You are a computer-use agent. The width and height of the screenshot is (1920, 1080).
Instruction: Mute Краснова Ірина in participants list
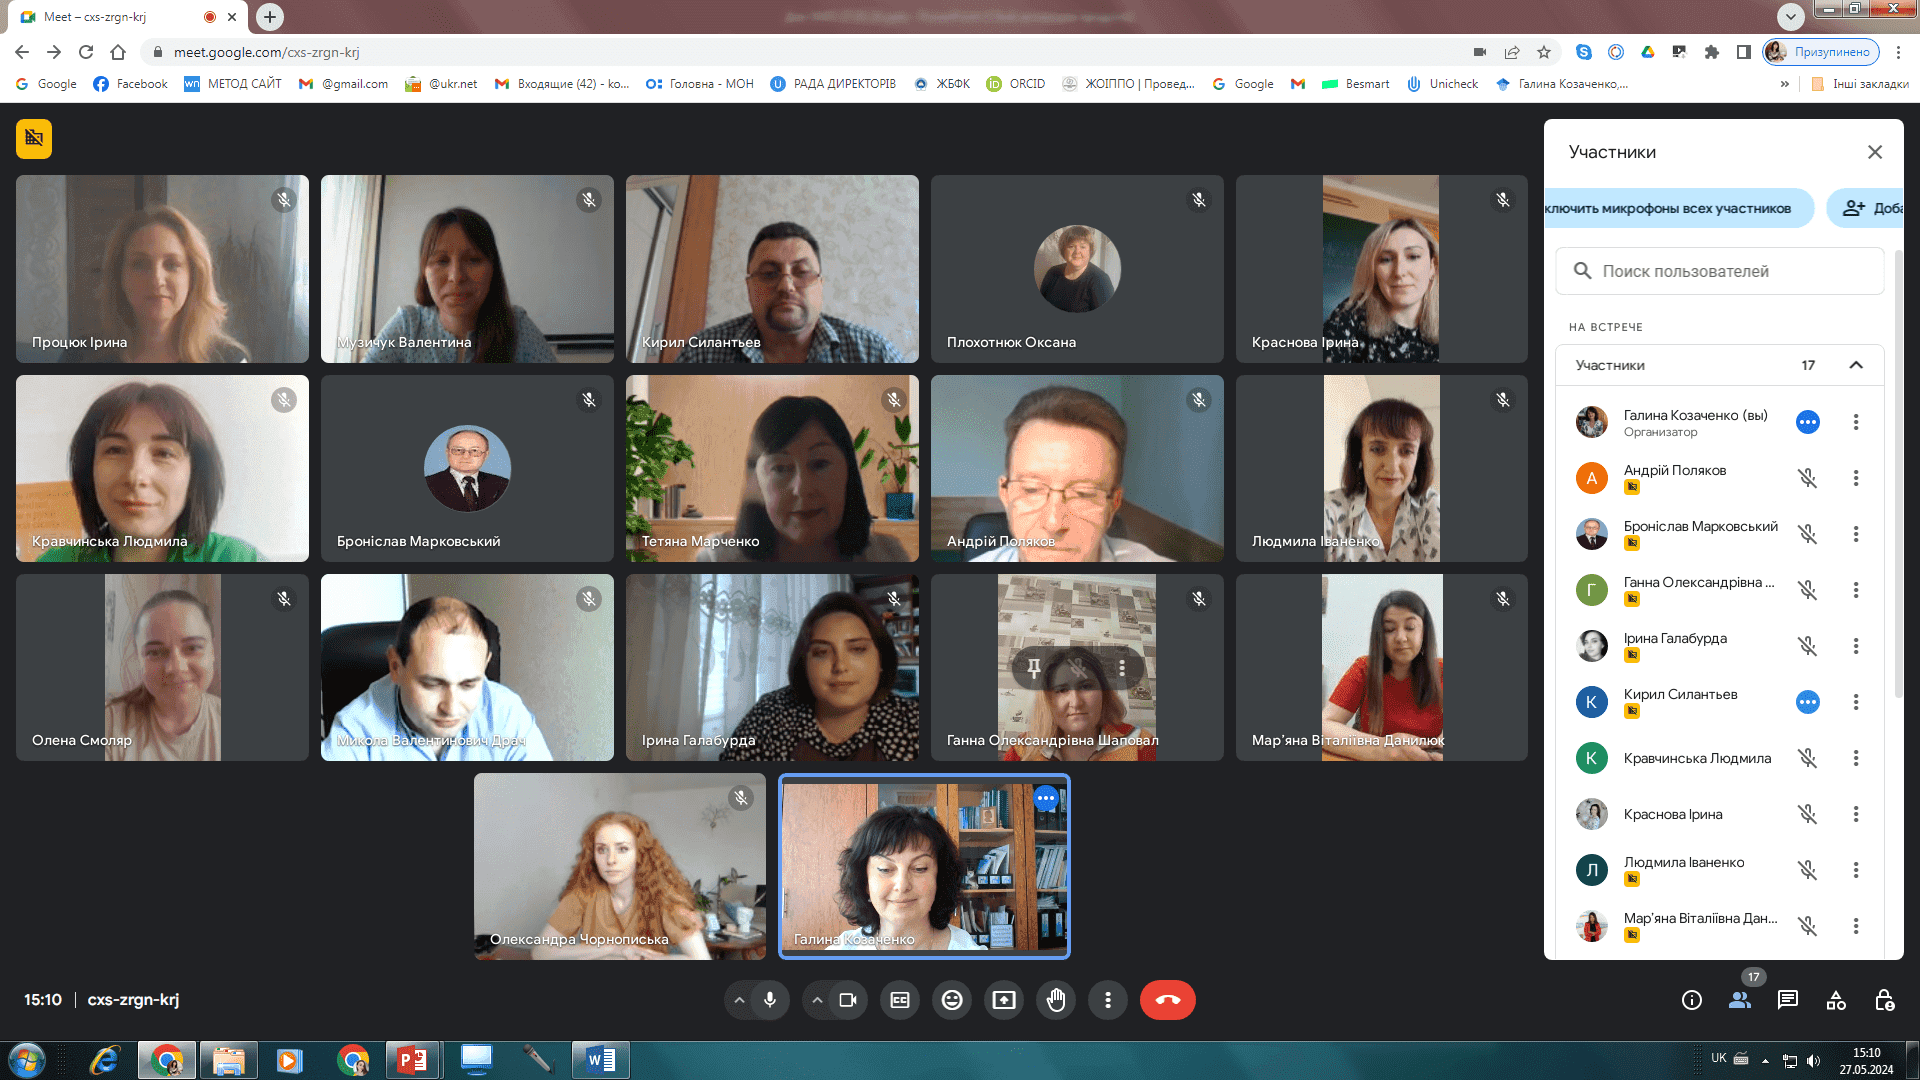1808,814
